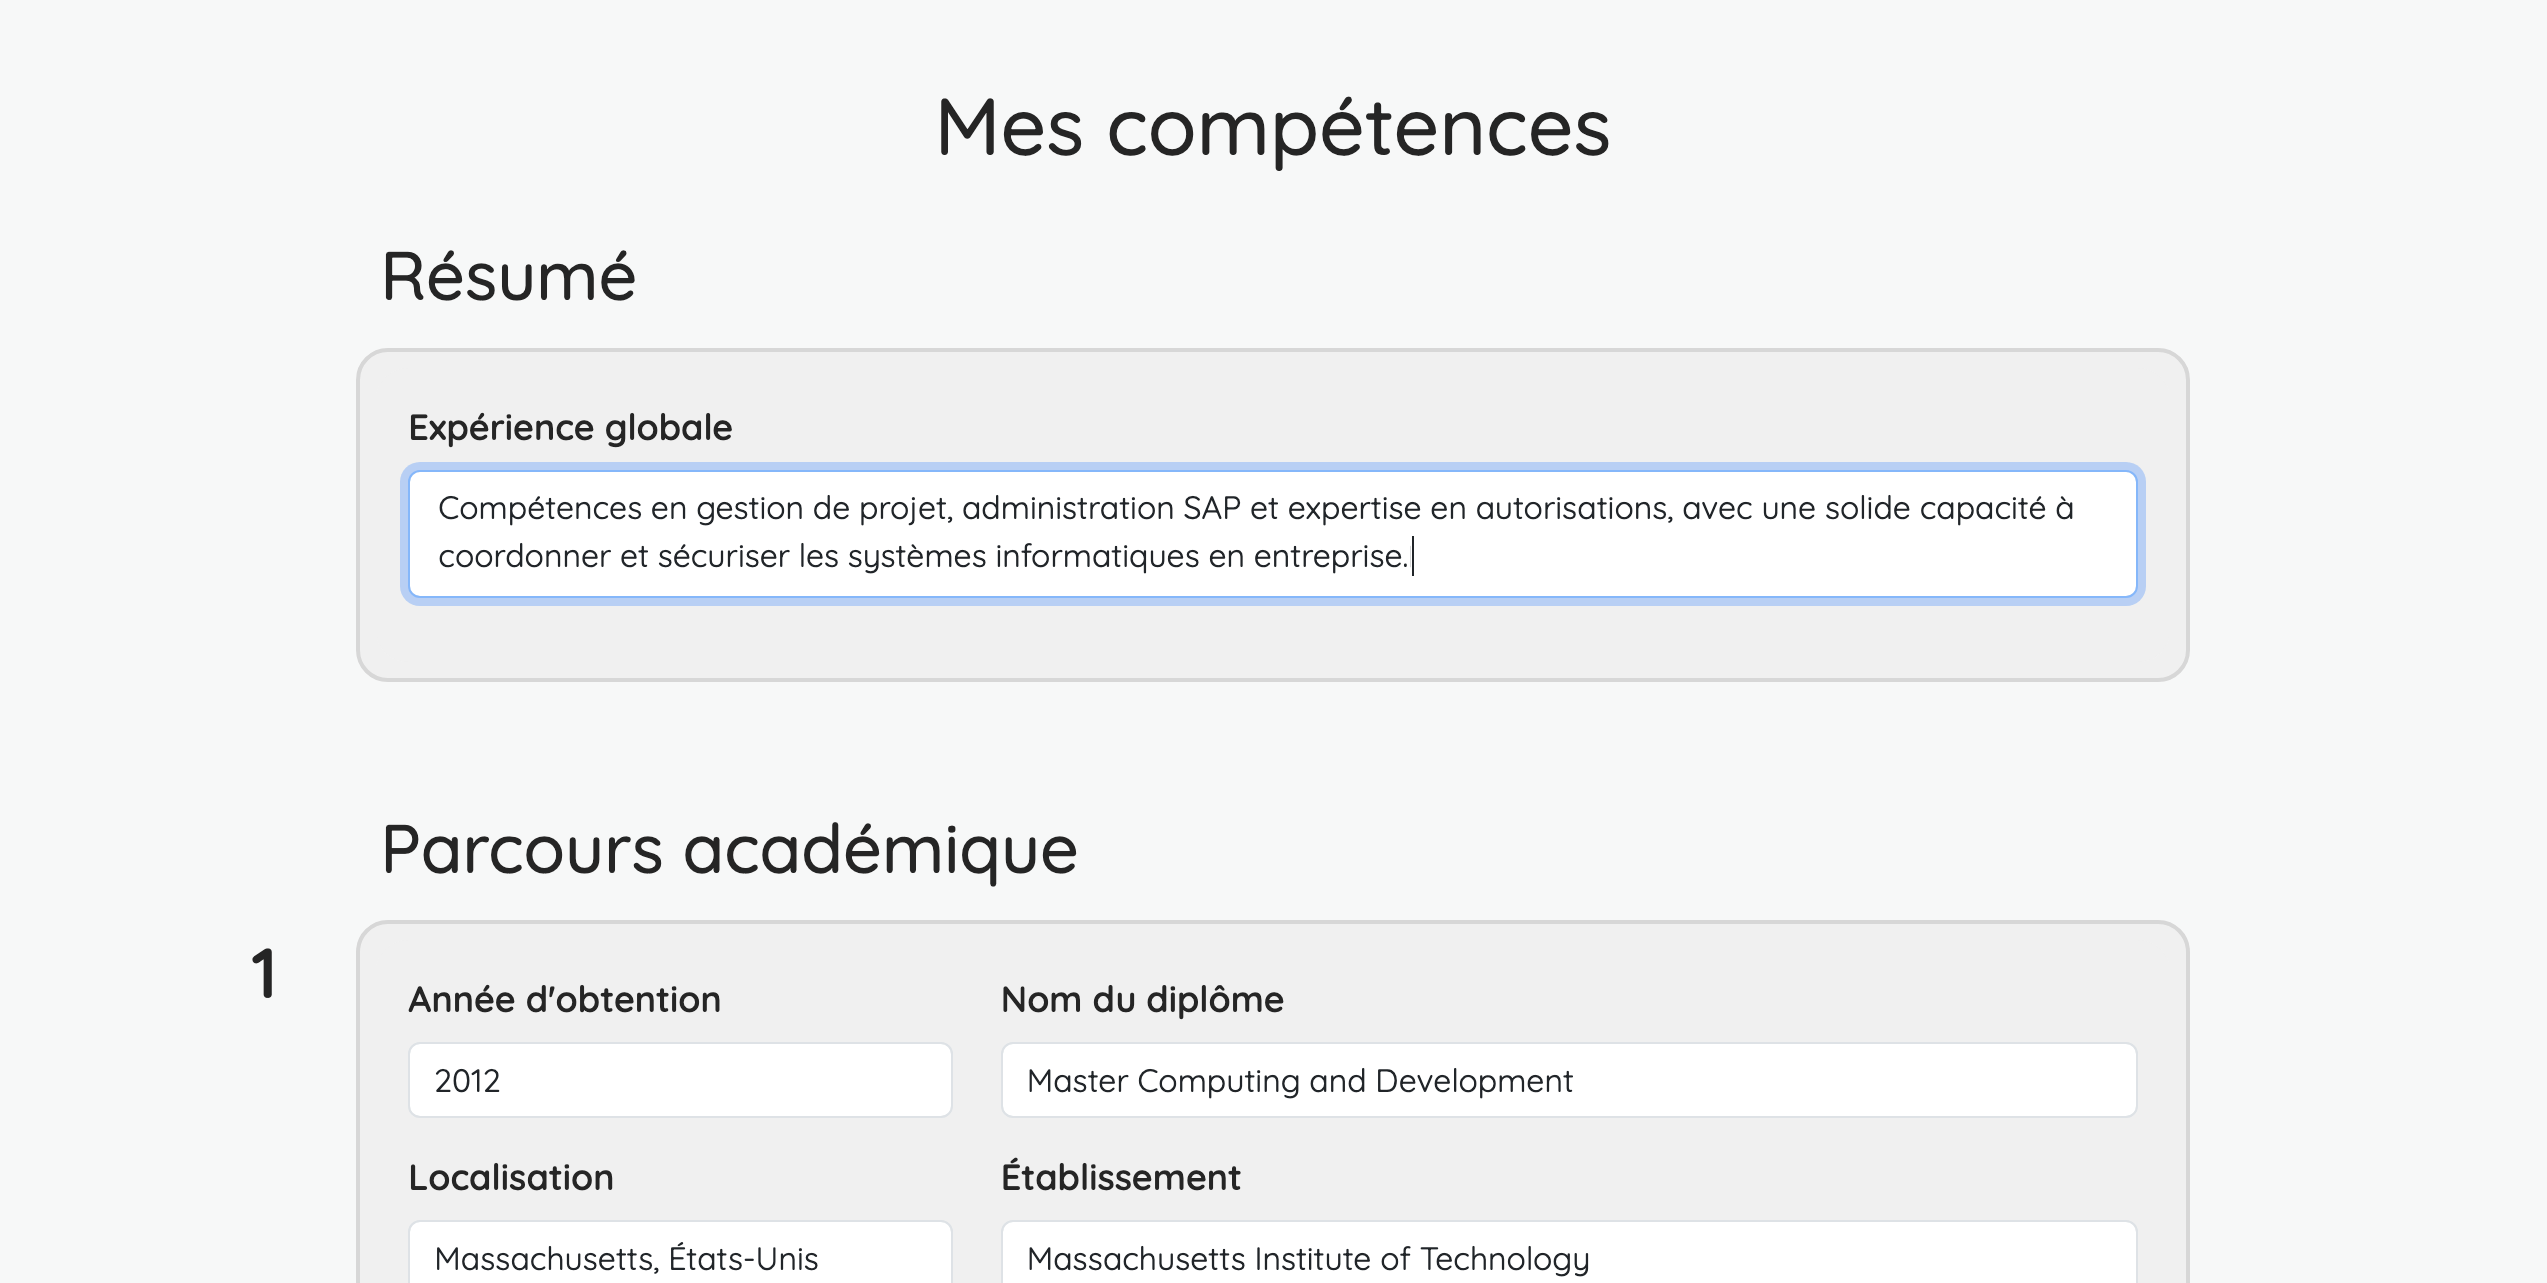This screenshot has height=1283, width=2547.
Task: Click the 'Mes compétences' page title
Action: [x=1272, y=128]
